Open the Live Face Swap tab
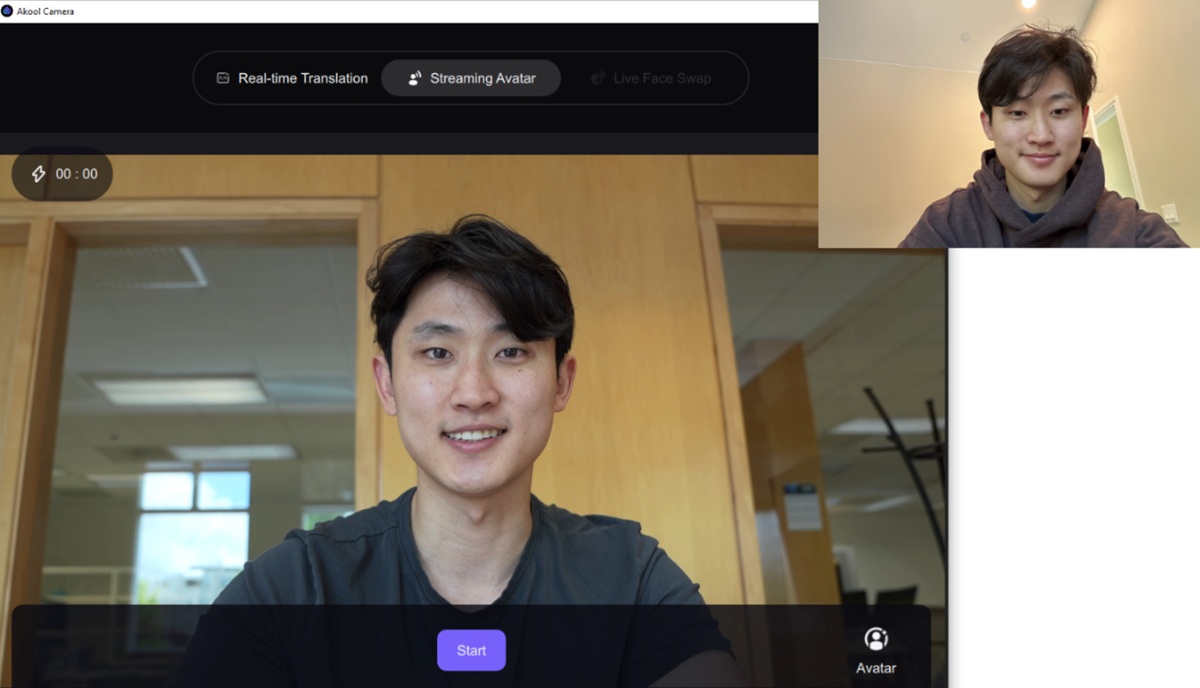Image resolution: width=1200 pixels, height=688 pixels. [x=651, y=78]
